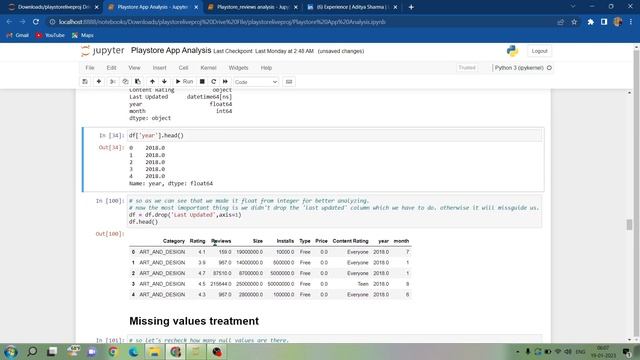Select cell with df.drop('Last Updated',axis=1)
The height and width of the screenshot is (360, 640).
(x=335, y=211)
